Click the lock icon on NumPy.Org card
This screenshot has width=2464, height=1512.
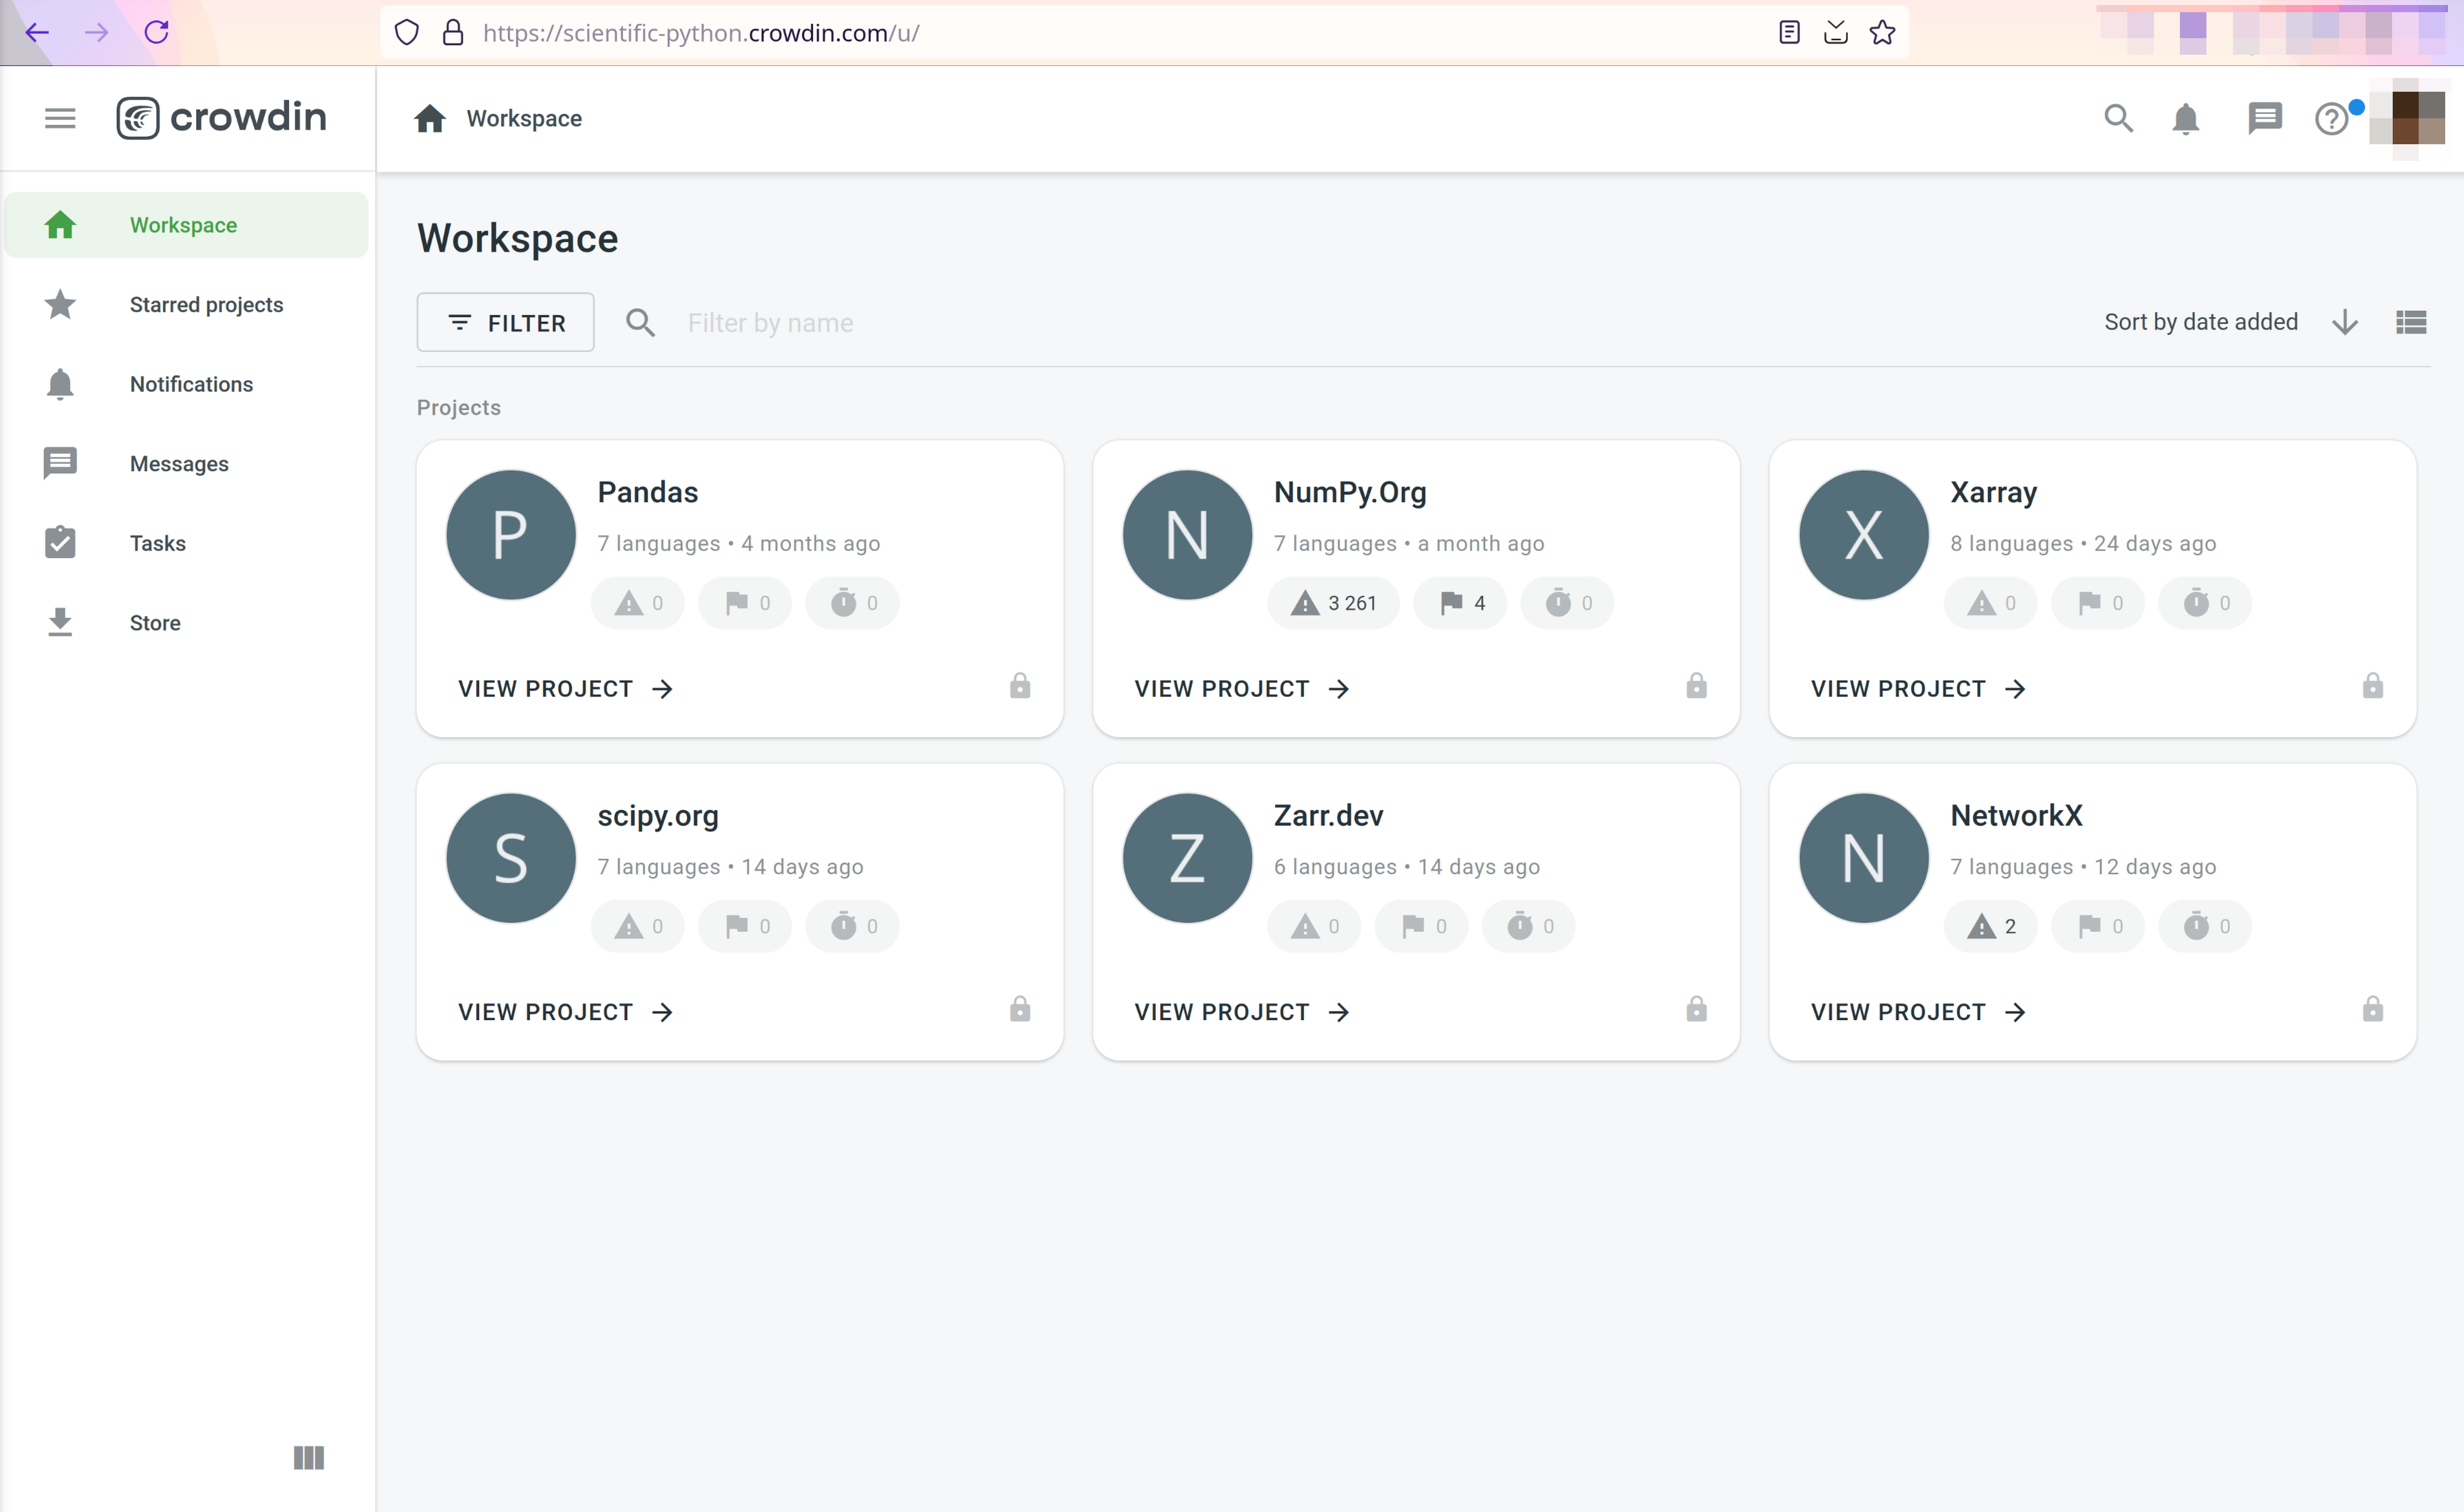[x=1697, y=686]
